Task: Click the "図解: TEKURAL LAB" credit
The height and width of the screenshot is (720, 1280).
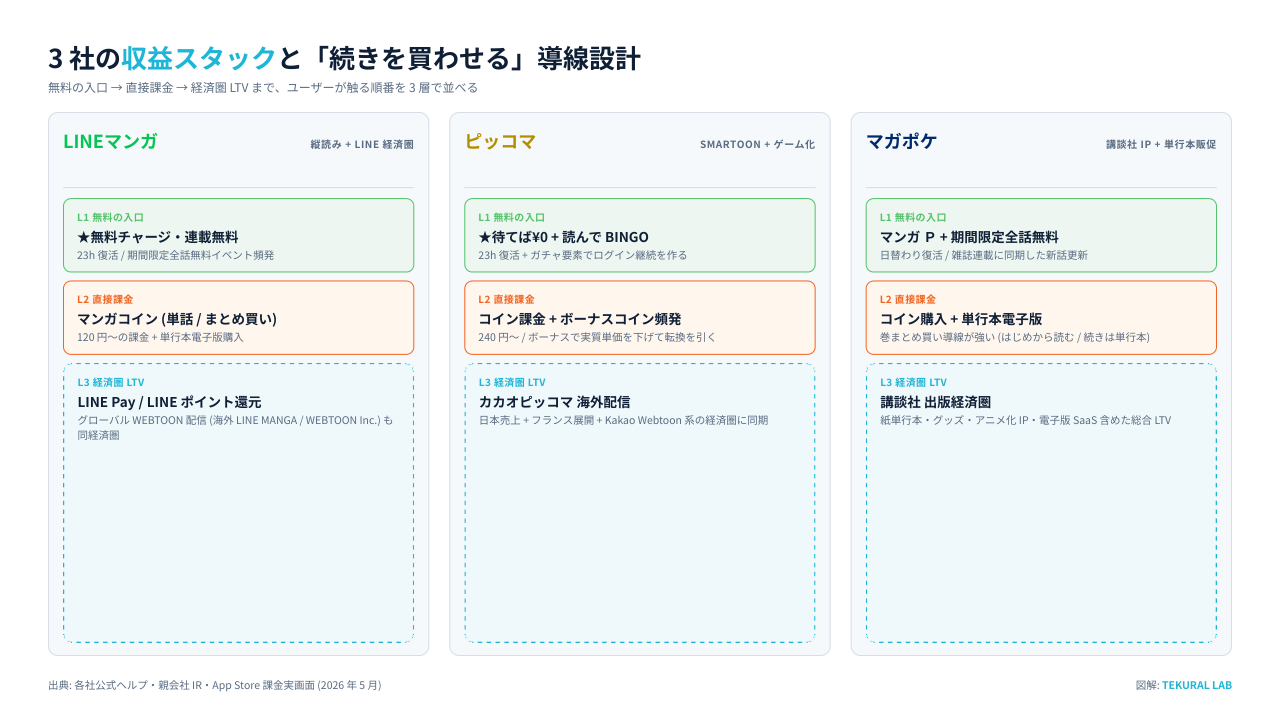Action: pyautogui.click(x=1184, y=685)
